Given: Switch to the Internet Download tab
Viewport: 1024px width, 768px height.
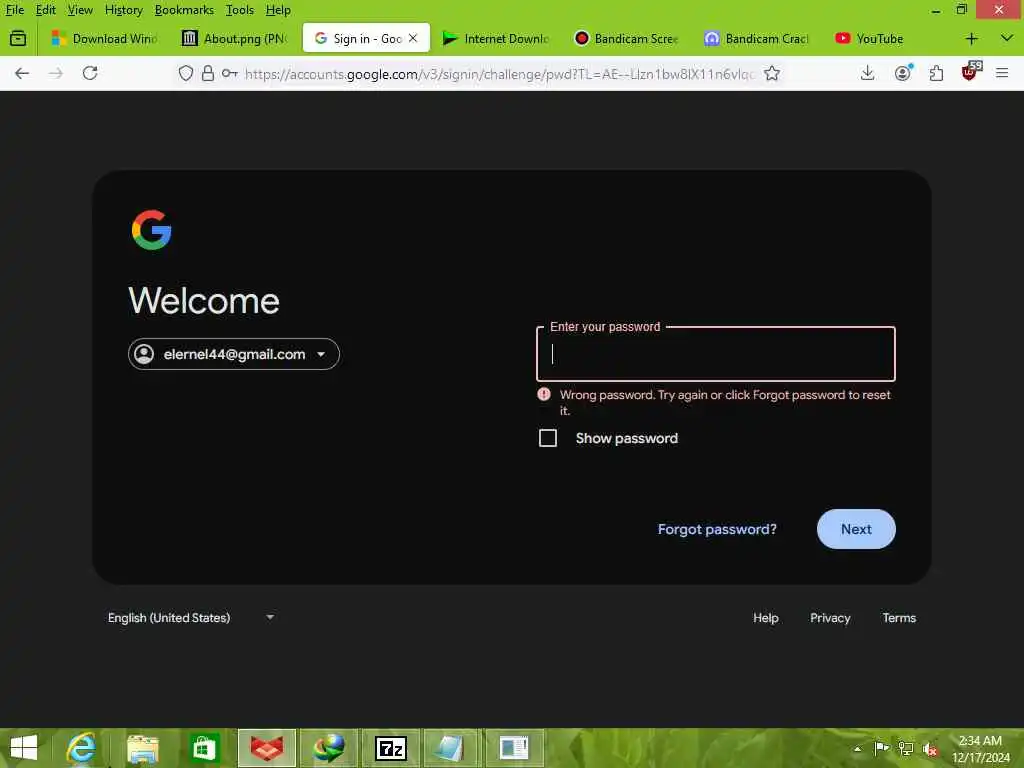Looking at the screenshot, I should point(496,39).
